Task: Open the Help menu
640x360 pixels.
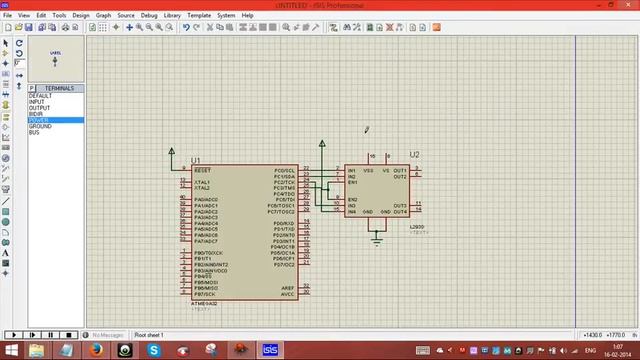Action: [247, 16]
